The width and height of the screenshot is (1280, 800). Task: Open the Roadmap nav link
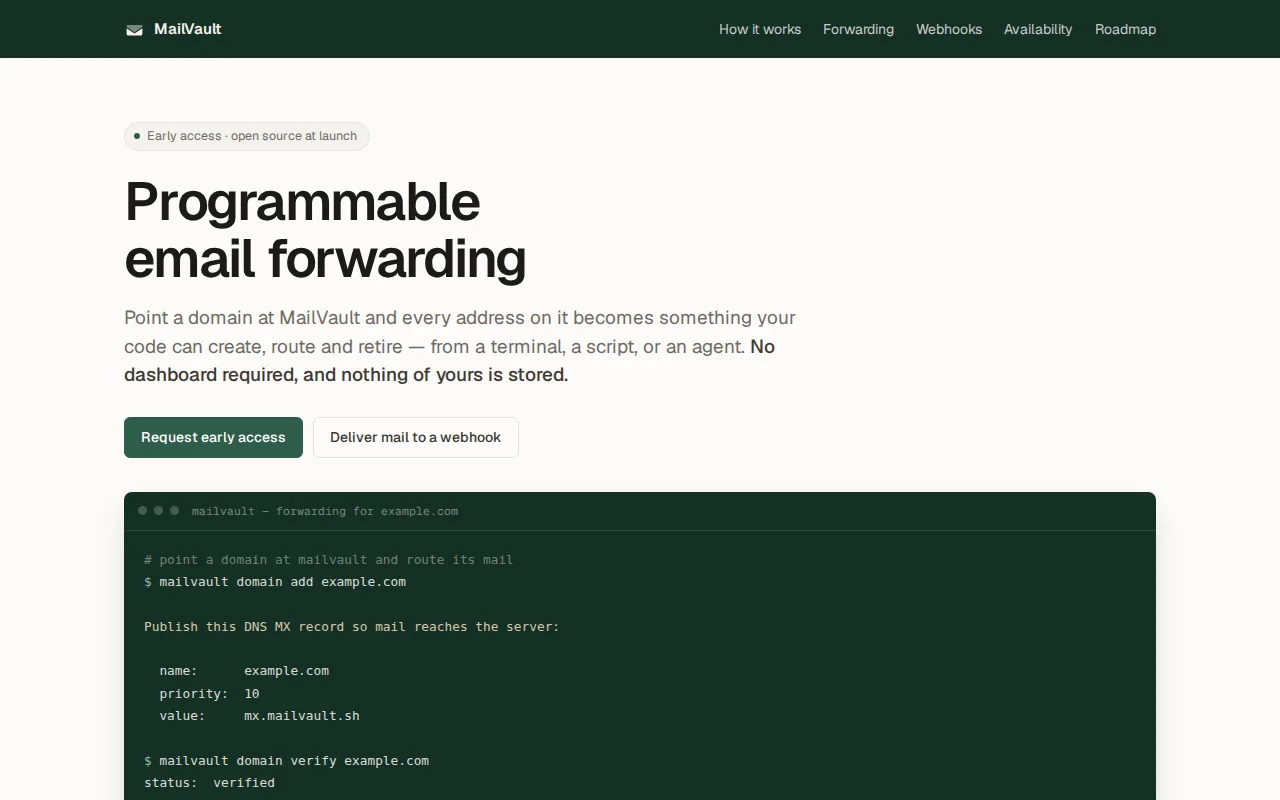[1125, 29]
